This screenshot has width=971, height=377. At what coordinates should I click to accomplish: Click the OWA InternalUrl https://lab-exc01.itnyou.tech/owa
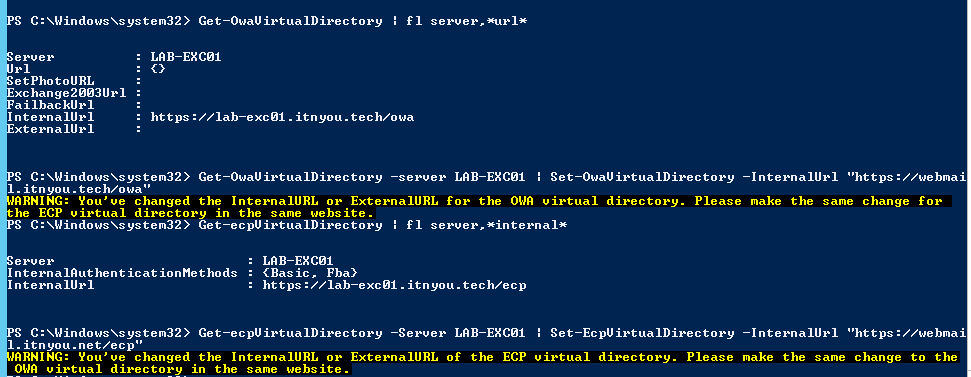[282, 117]
